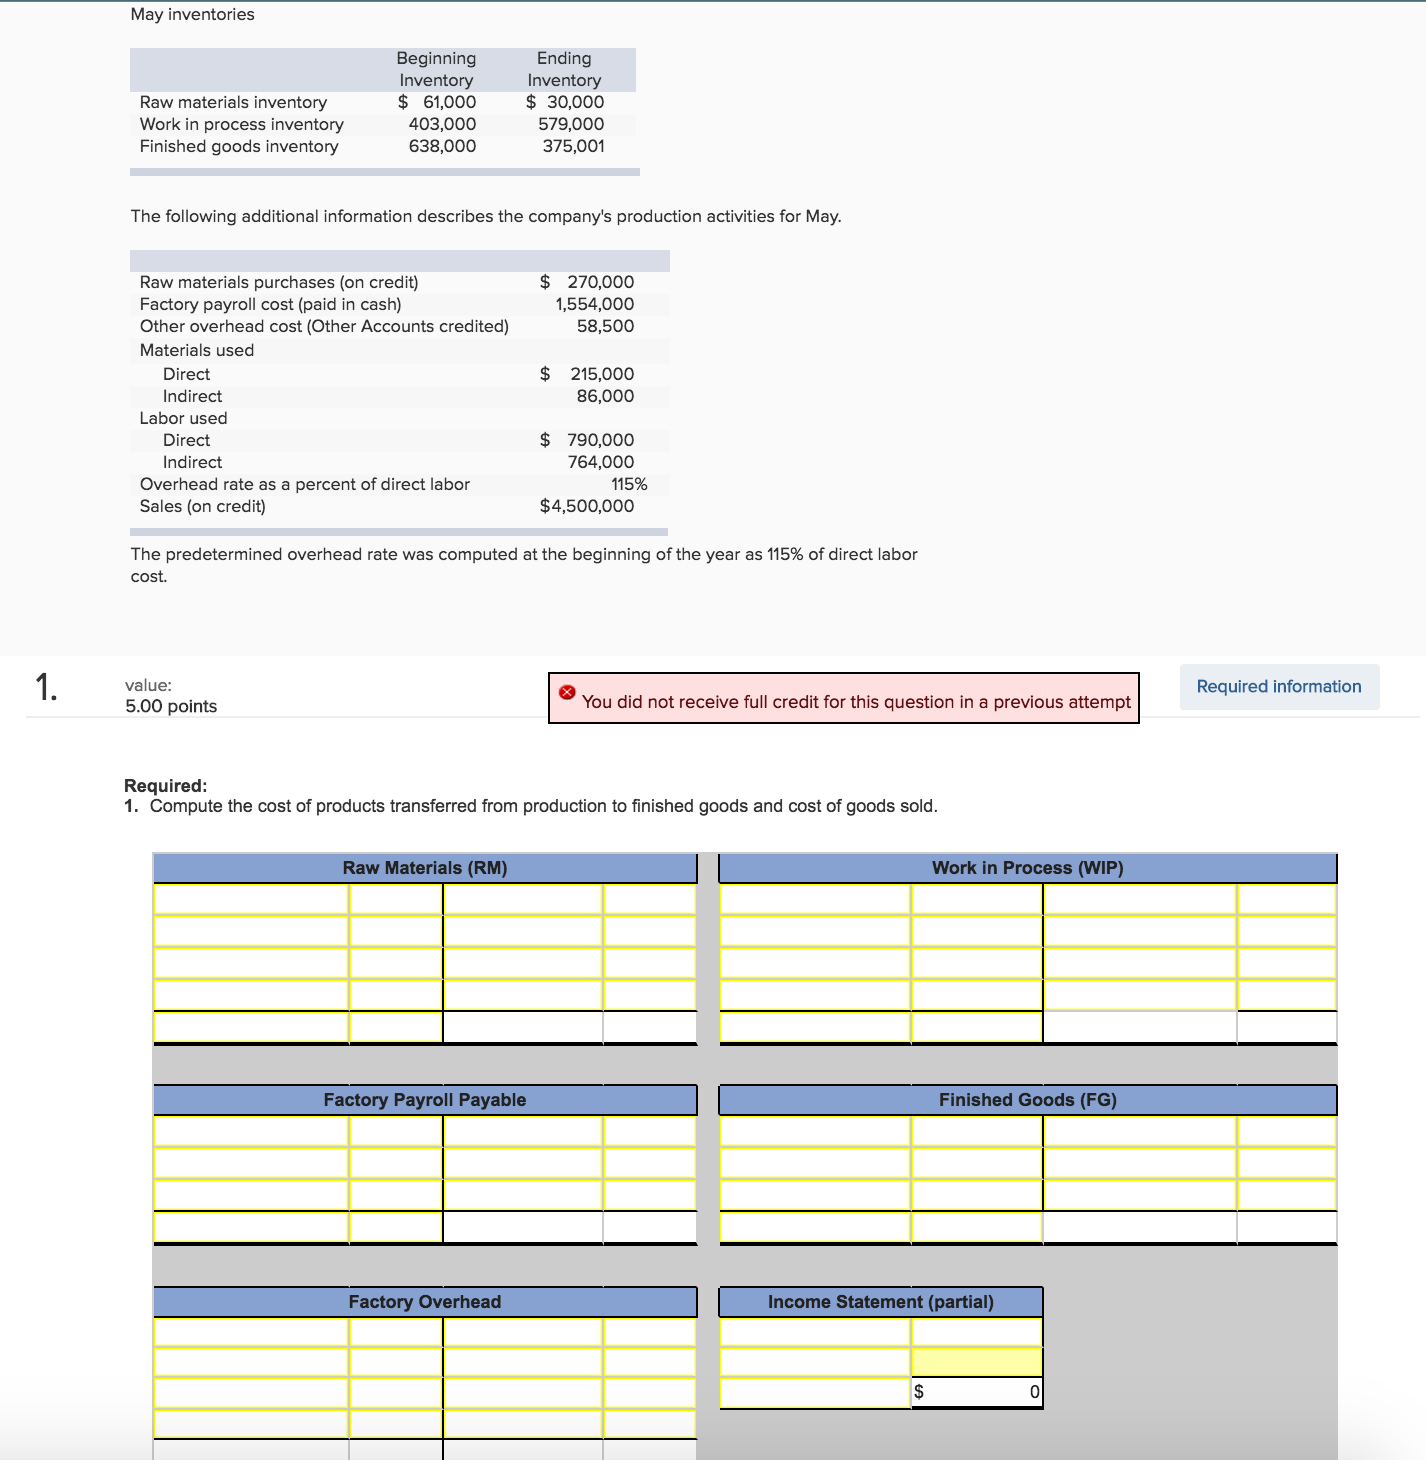
Task: Click the Other overhead cost value 58,500
Action: pyautogui.click(x=605, y=326)
